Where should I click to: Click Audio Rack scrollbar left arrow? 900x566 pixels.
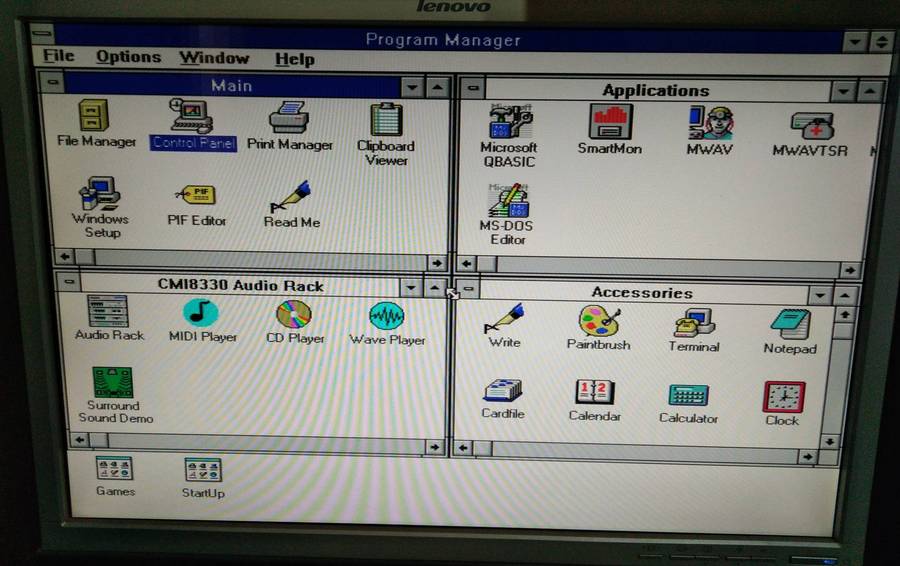(x=80, y=440)
